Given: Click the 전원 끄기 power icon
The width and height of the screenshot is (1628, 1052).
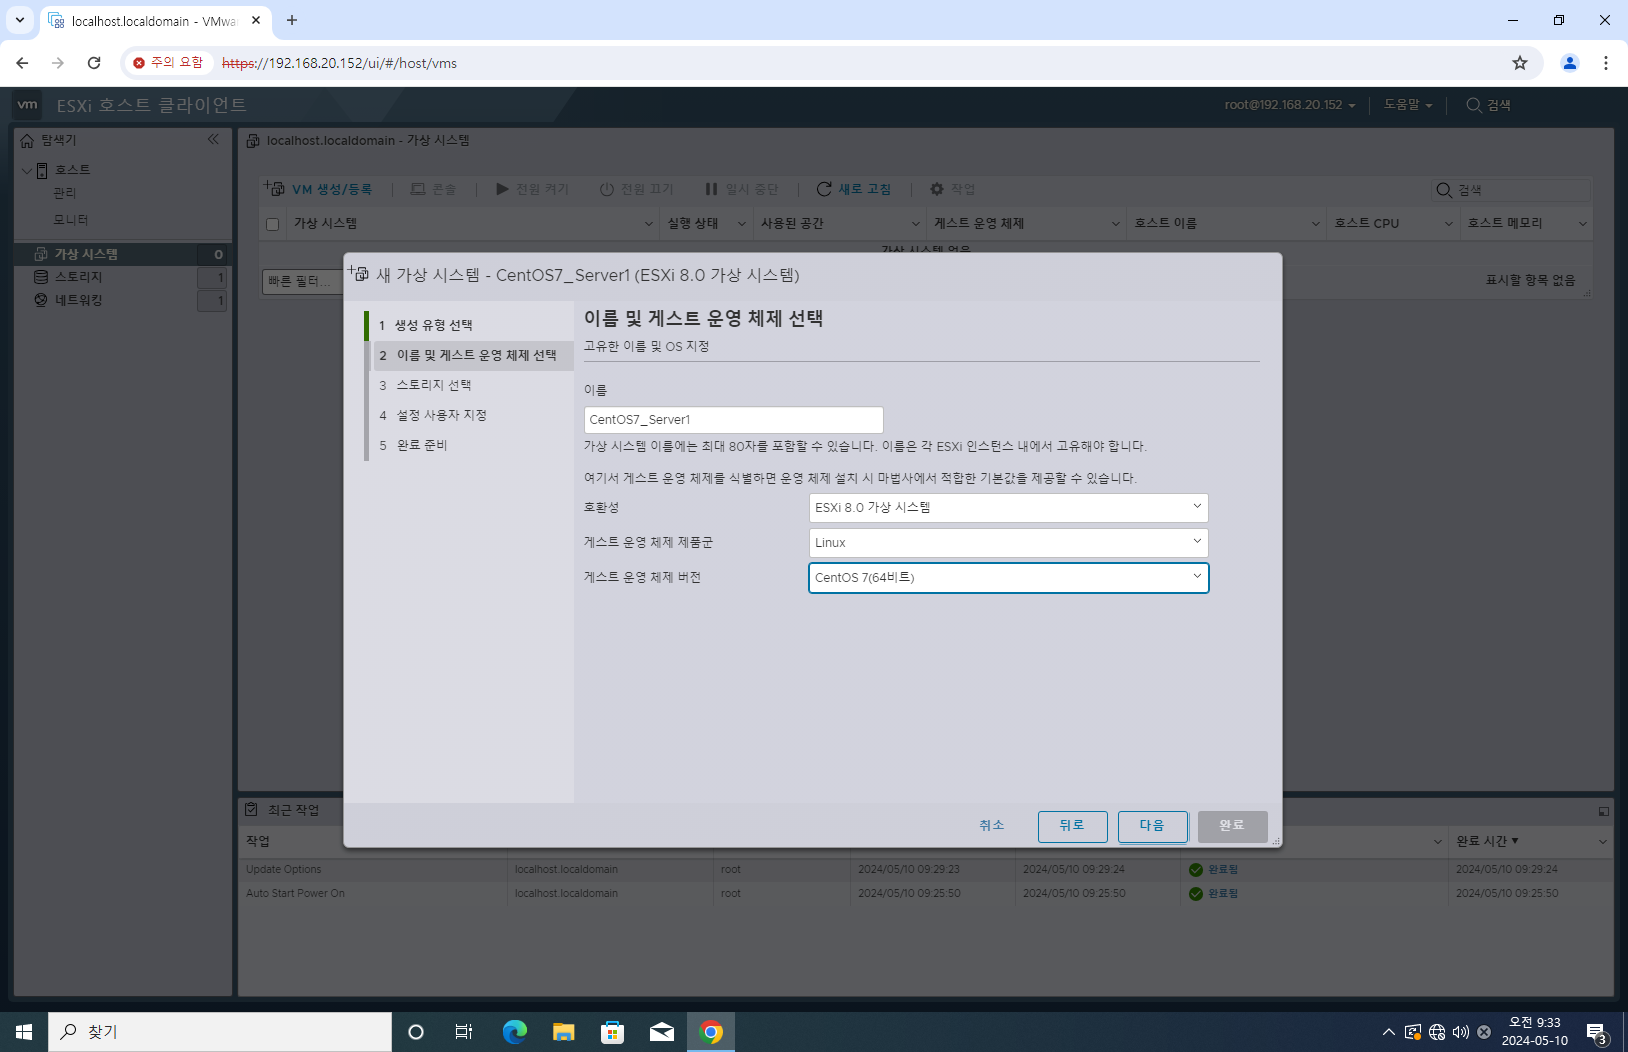Looking at the screenshot, I should pyautogui.click(x=606, y=189).
